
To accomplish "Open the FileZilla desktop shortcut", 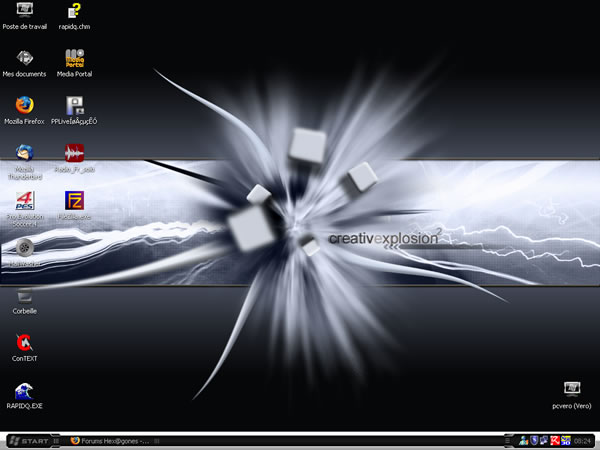I will click(74, 200).
